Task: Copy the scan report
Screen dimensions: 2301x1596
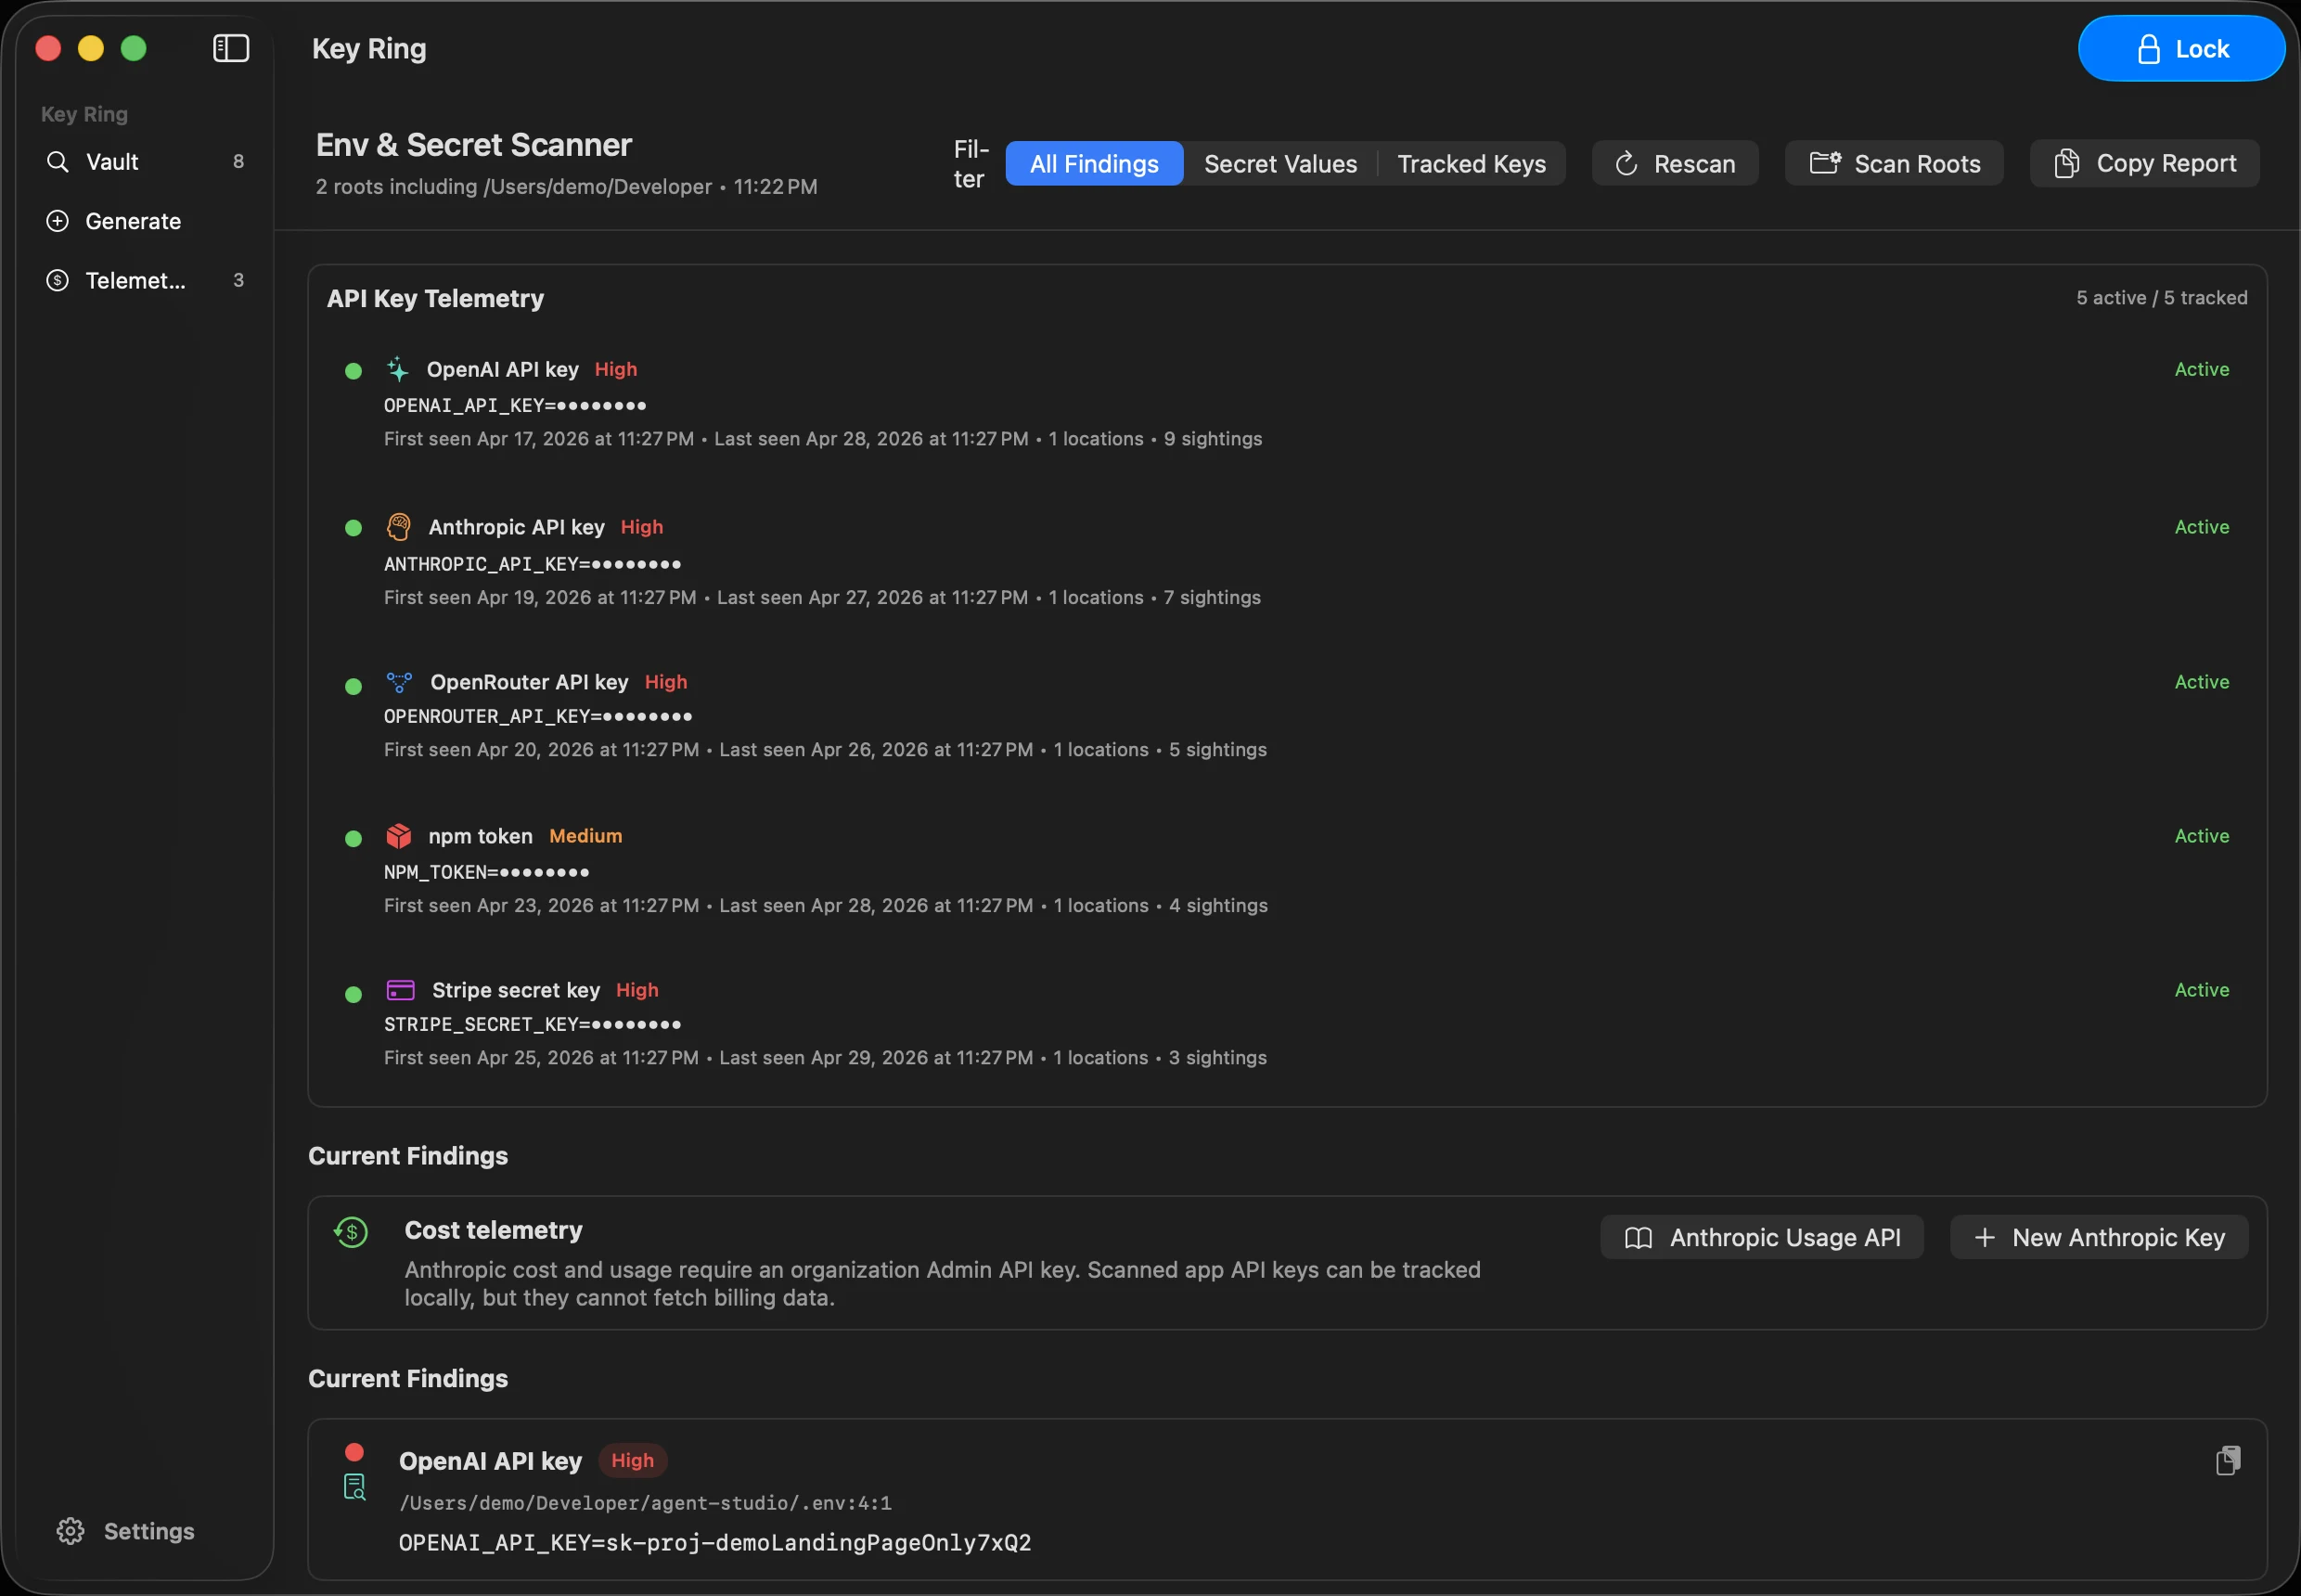Action: [x=2144, y=163]
